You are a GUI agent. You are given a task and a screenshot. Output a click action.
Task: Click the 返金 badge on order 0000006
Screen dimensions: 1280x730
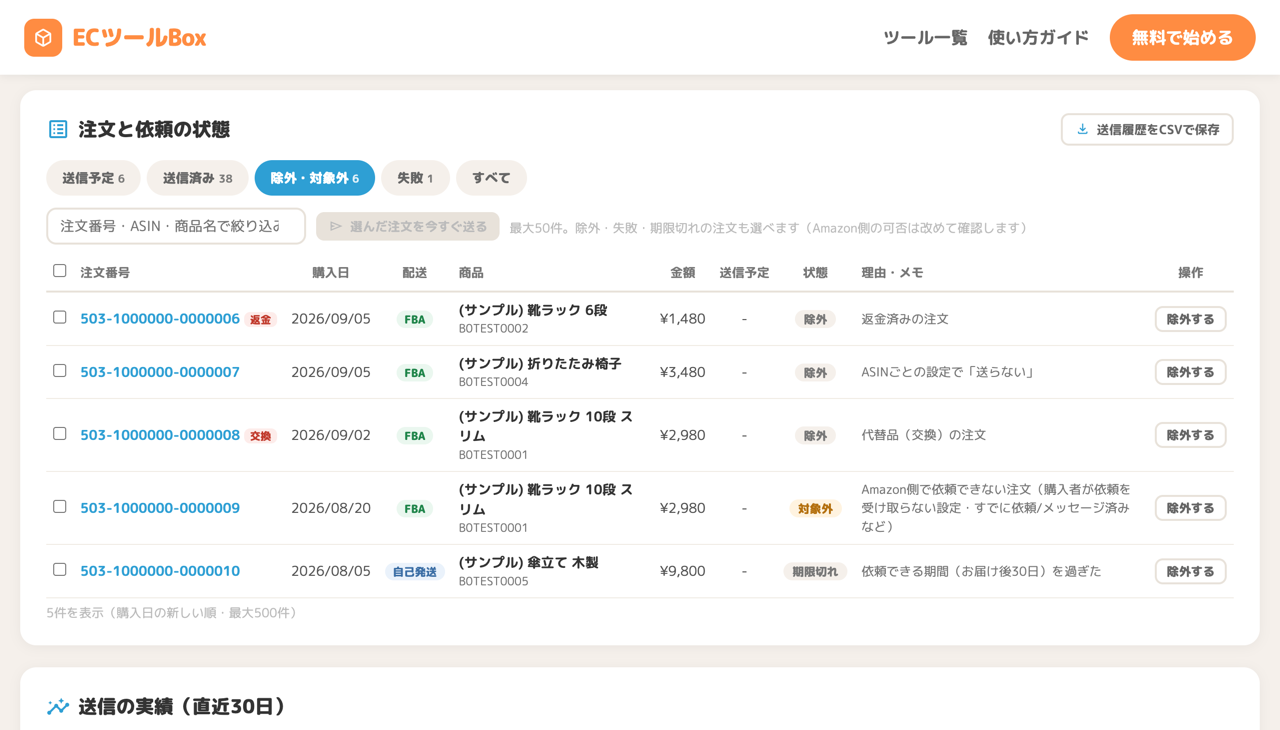click(x=261, y=320)
